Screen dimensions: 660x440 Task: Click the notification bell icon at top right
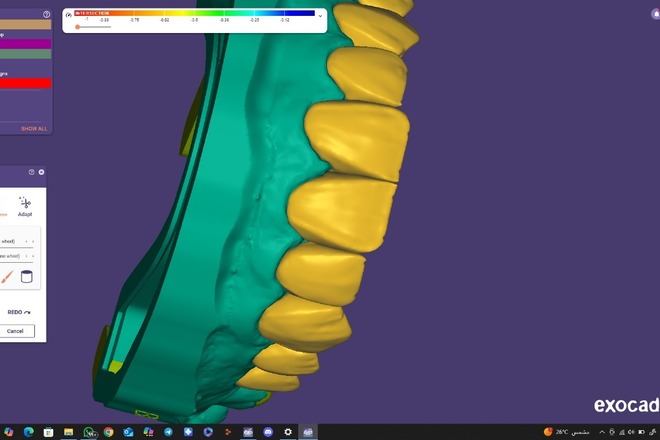[656, 14]
